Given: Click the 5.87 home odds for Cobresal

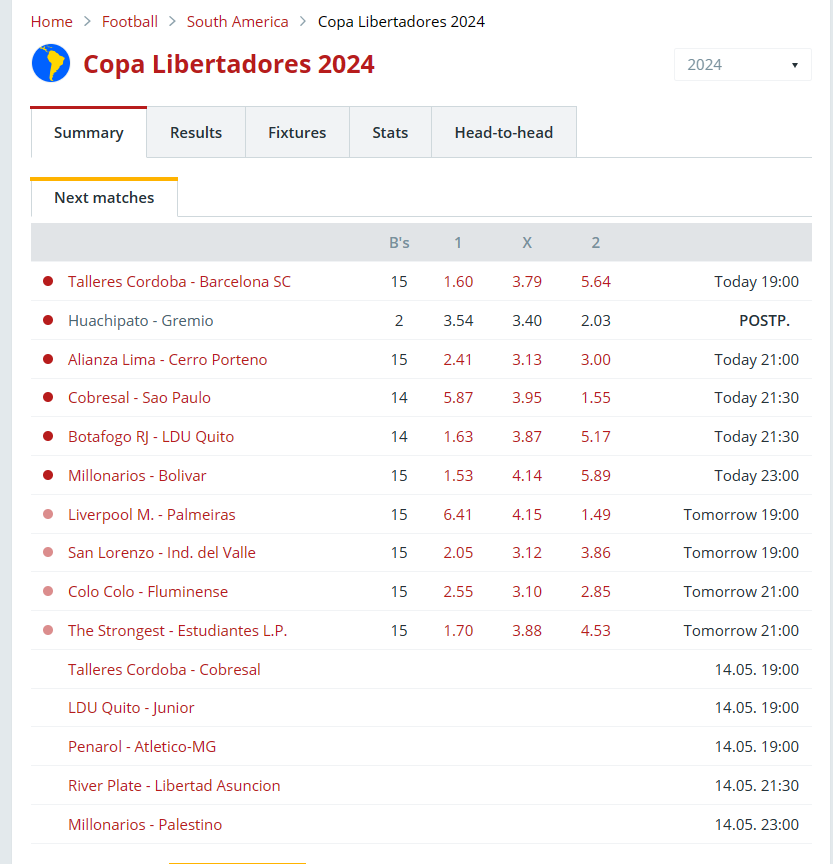Looking at the screenshot, I should (458, 397).
